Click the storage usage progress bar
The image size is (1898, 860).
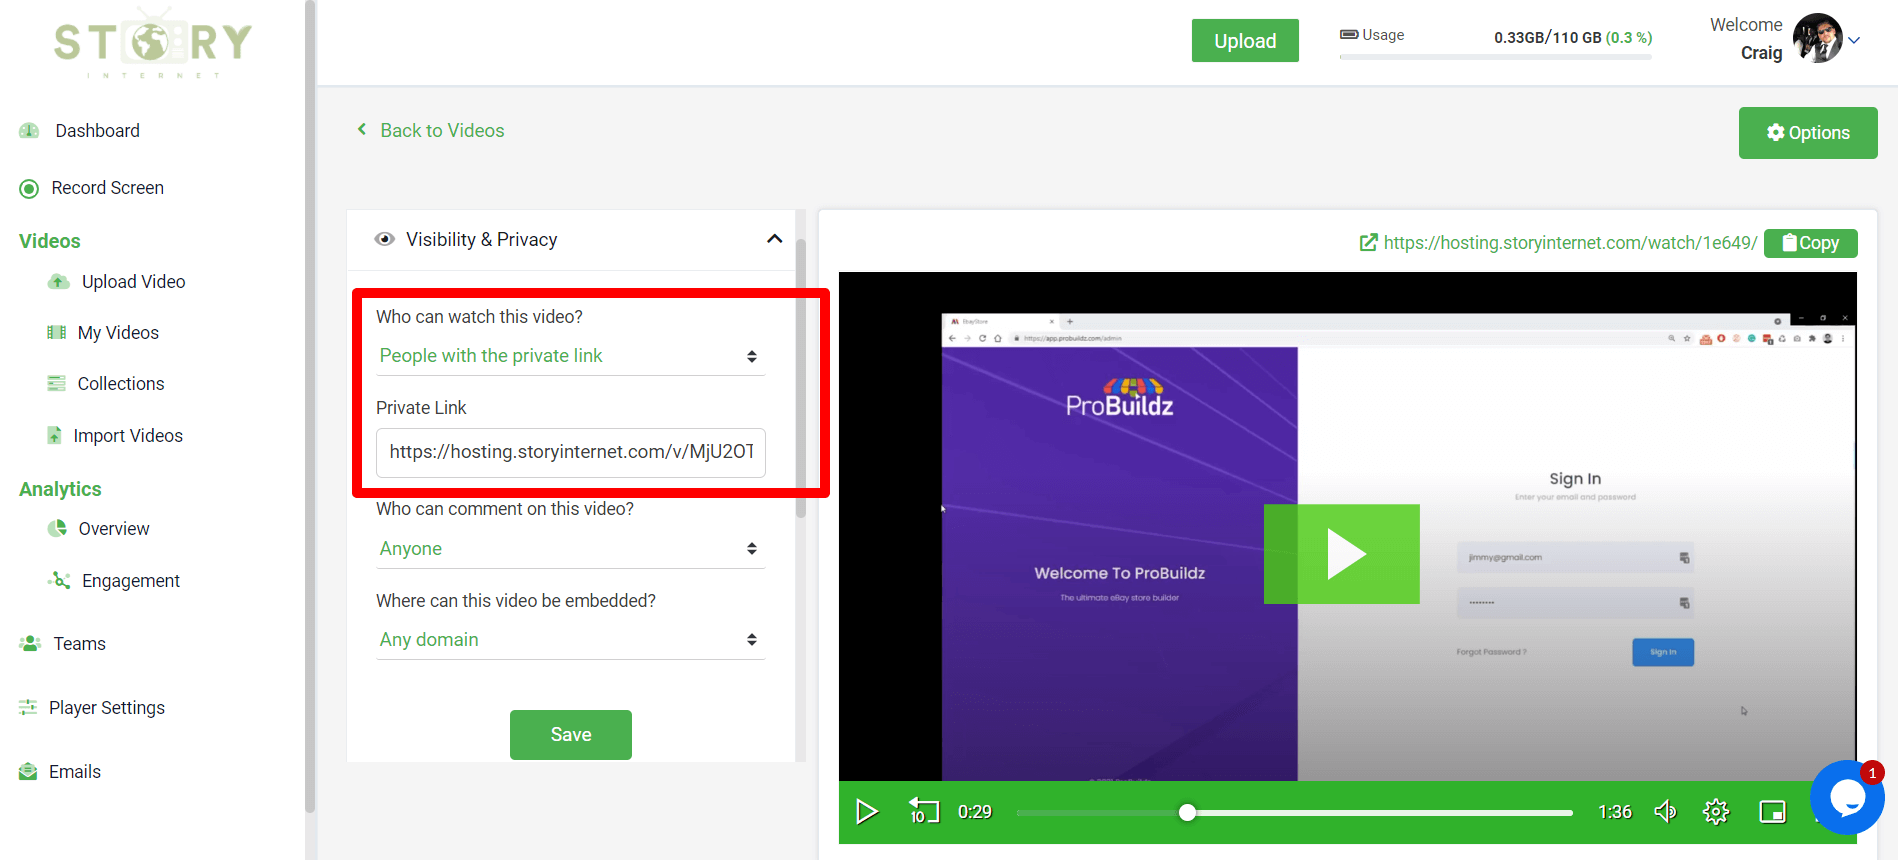point(1496,57)
